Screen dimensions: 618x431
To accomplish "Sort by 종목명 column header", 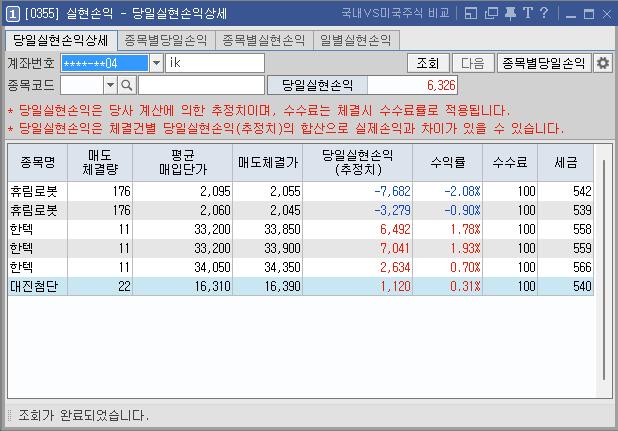I will point(38,162).
